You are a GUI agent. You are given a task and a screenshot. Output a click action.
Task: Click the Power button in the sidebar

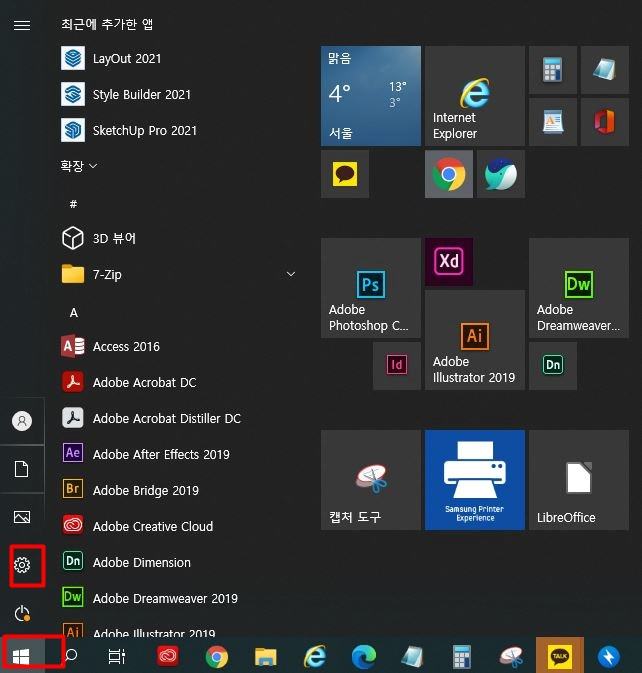pos(22,613)
